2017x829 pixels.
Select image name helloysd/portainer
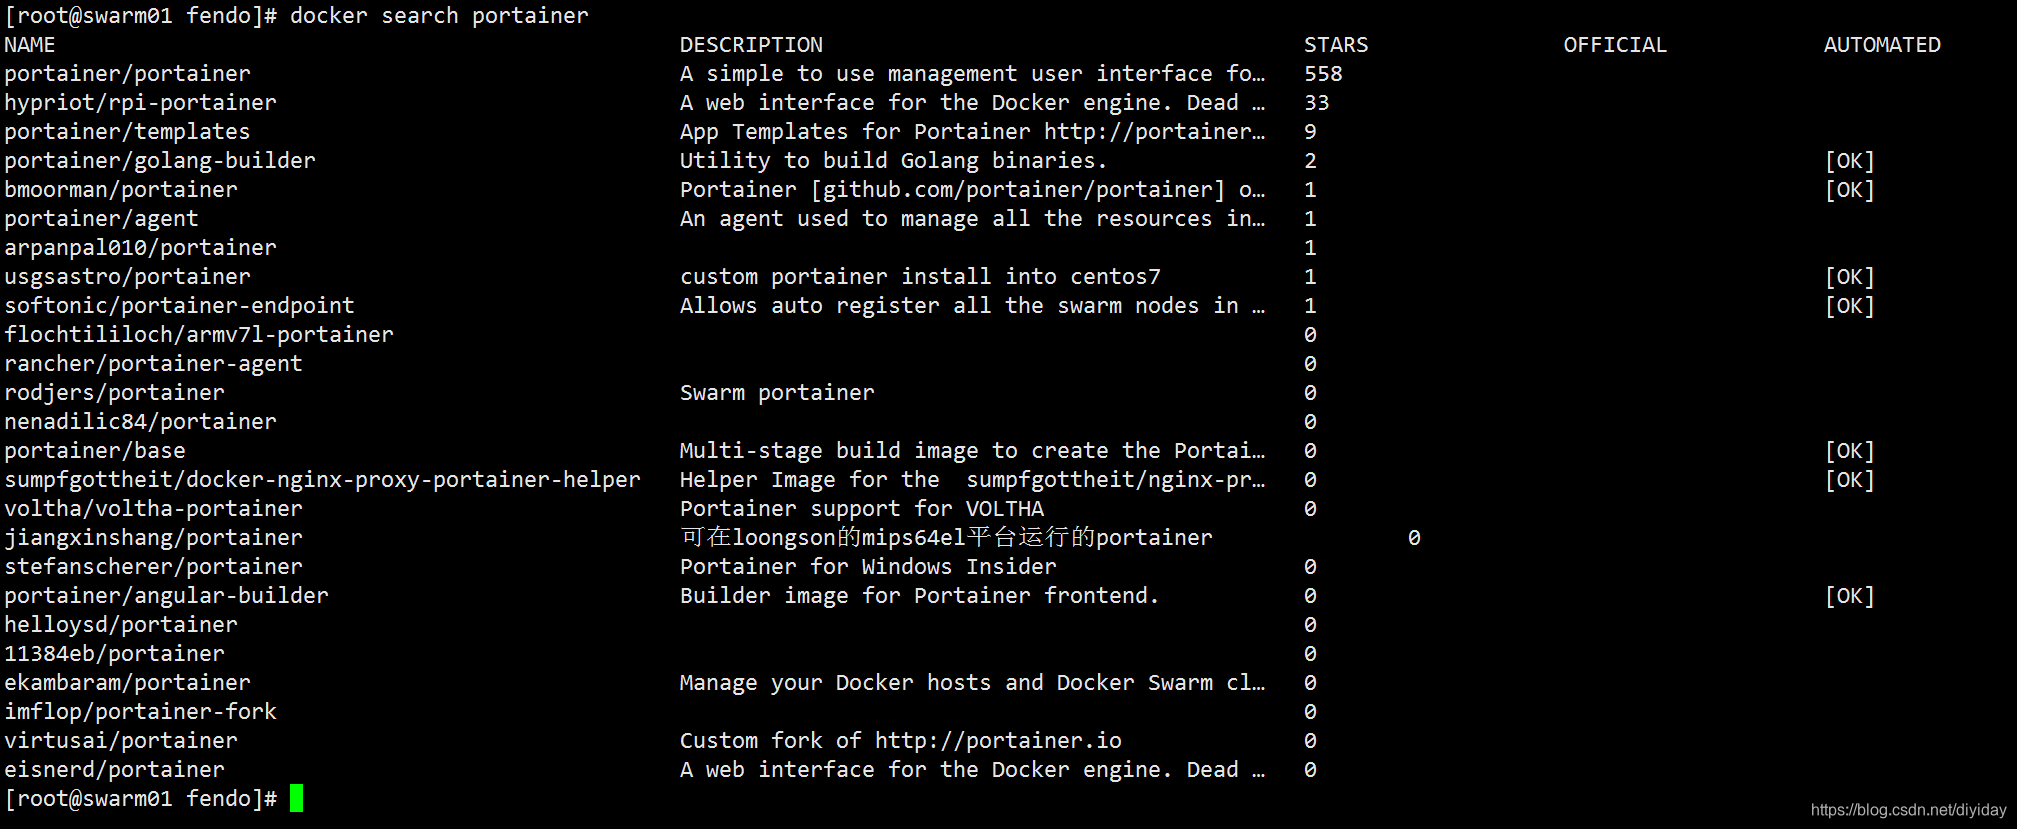pos(121,625)
